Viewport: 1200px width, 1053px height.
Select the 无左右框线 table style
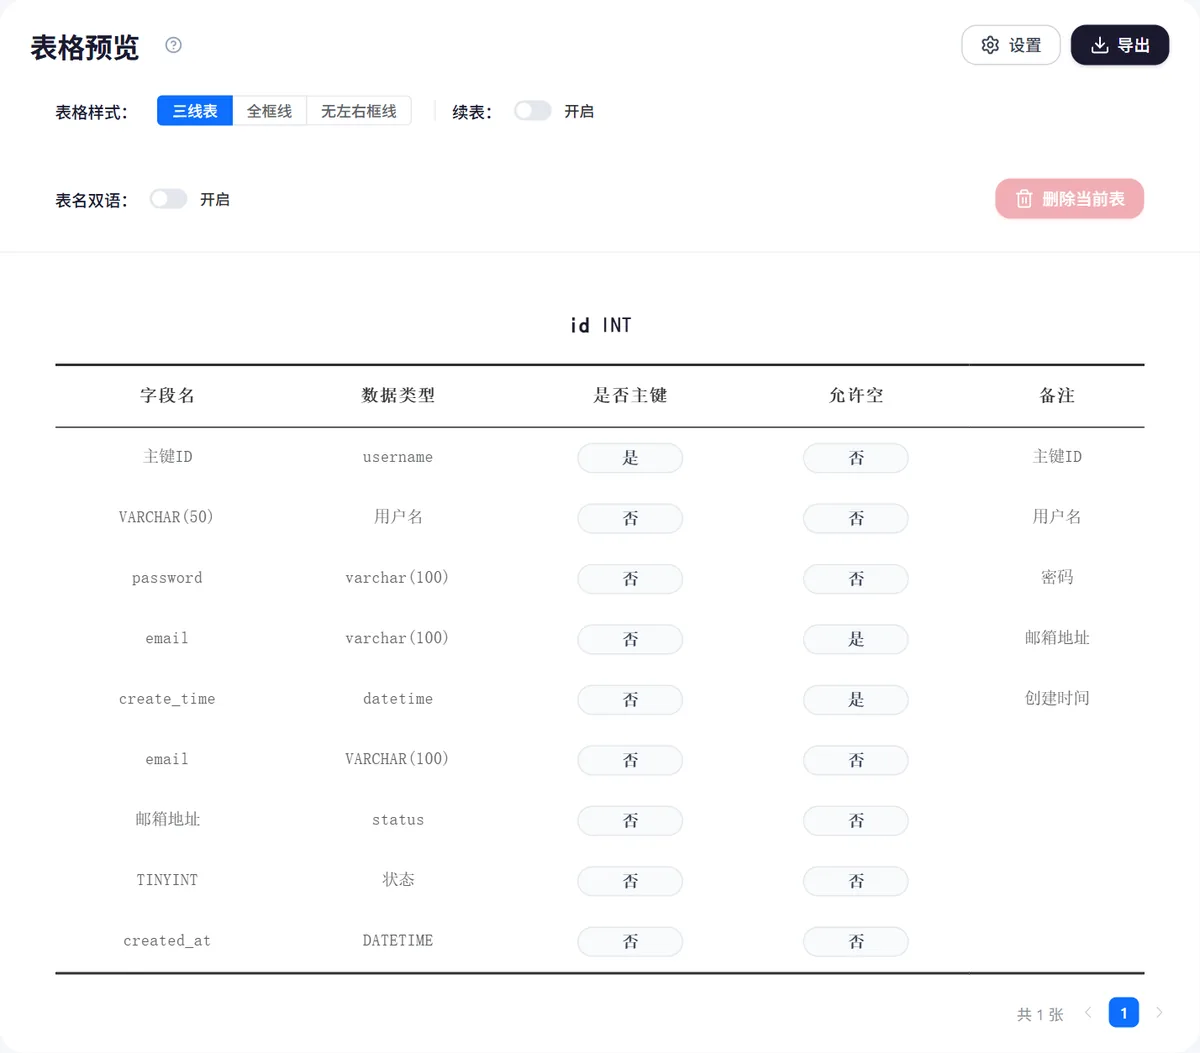[x=359, y=111]
